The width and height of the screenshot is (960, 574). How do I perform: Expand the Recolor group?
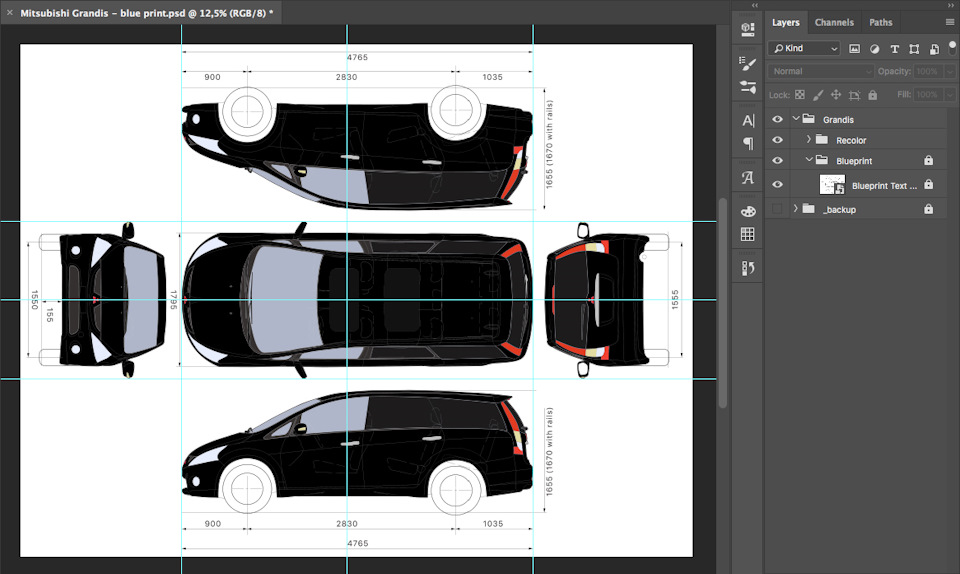(808, 140)
